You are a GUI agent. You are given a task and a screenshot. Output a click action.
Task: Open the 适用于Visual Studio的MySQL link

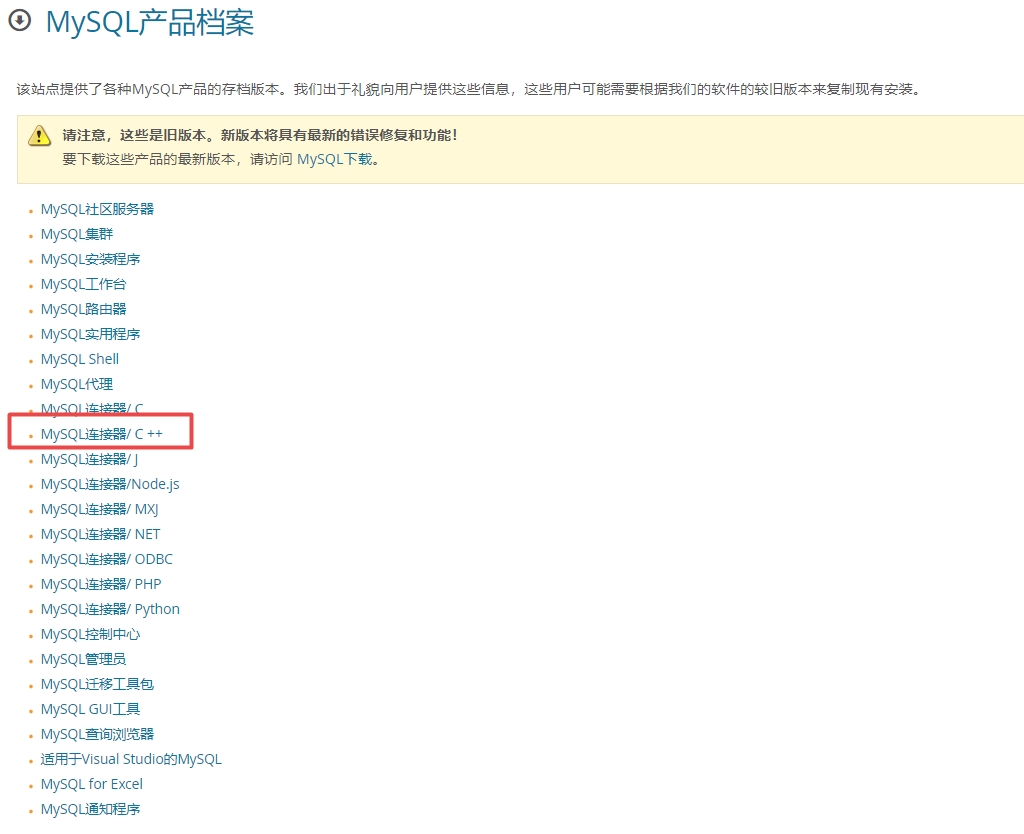pos(131,759)
